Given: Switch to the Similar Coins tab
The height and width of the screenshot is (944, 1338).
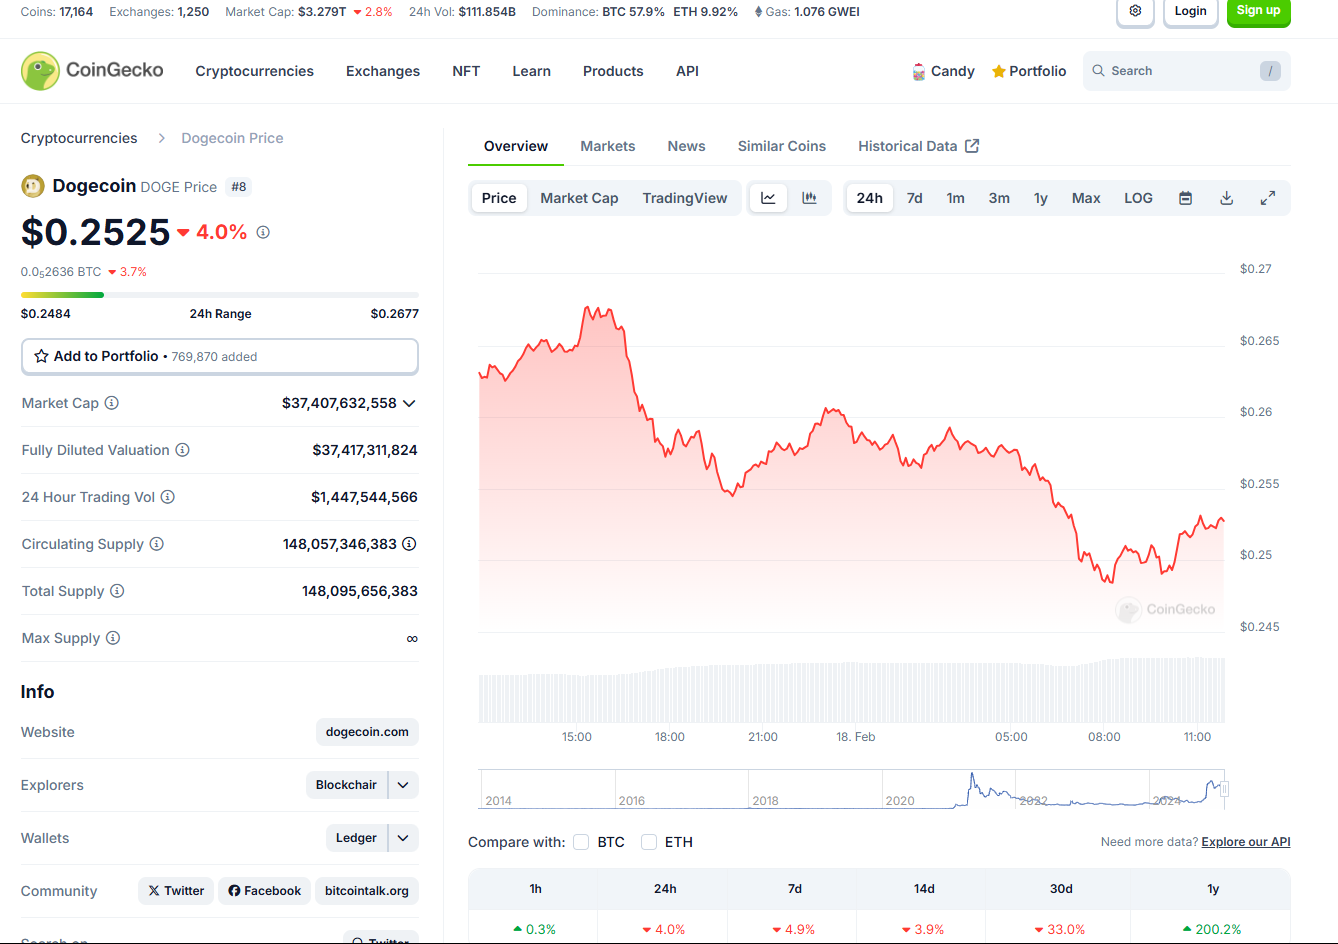Looking at the screenshot, I should click(782, 146).
